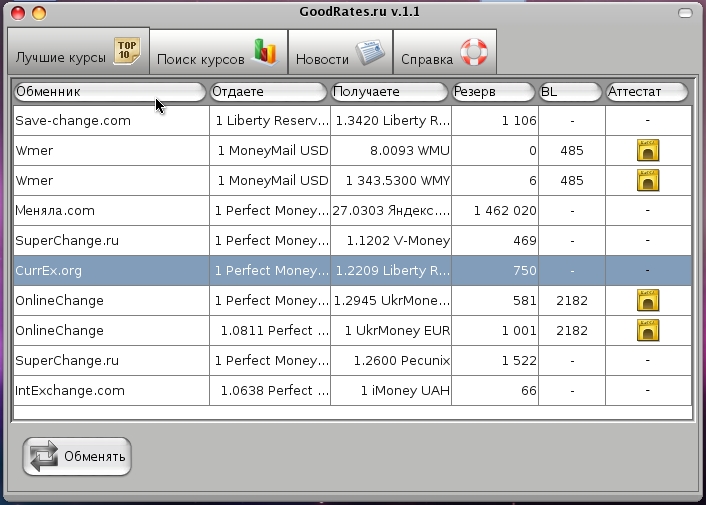The width and height of the screenshot is (706, 505).
Task: Select the IntExchange.com row
Action: point(353,391)
